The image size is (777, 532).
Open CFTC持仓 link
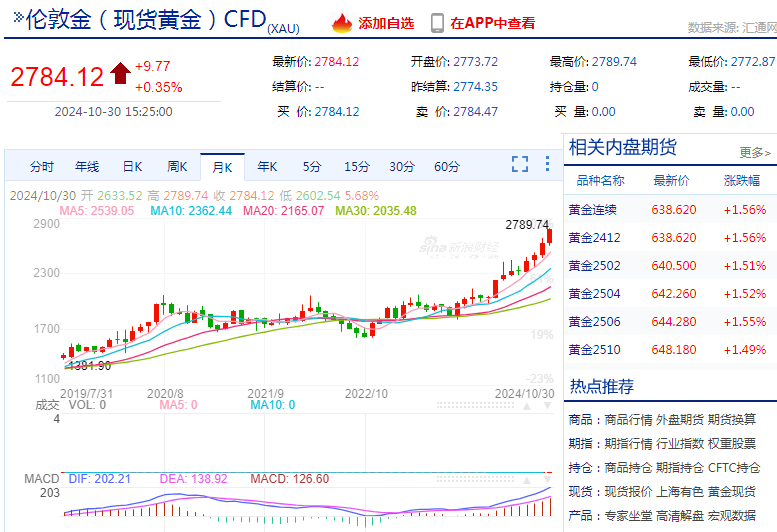[734, 468]
